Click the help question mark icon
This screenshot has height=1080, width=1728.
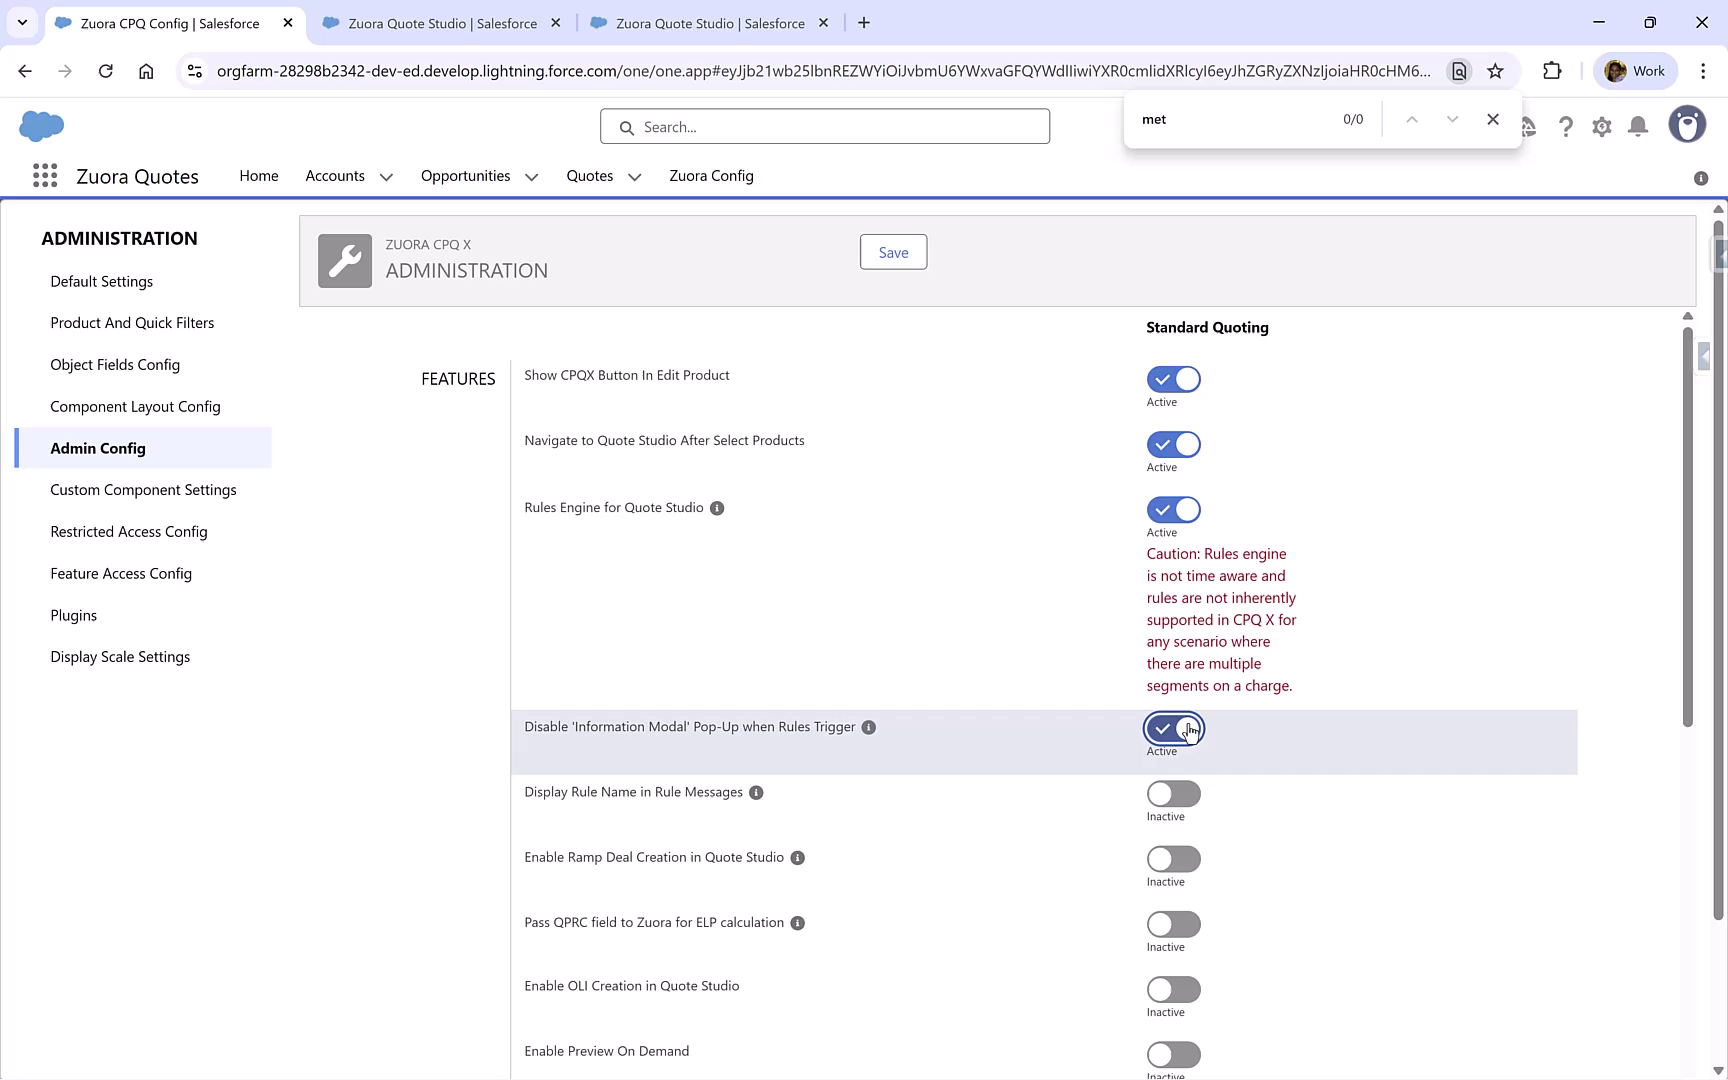coord(1566,126)
